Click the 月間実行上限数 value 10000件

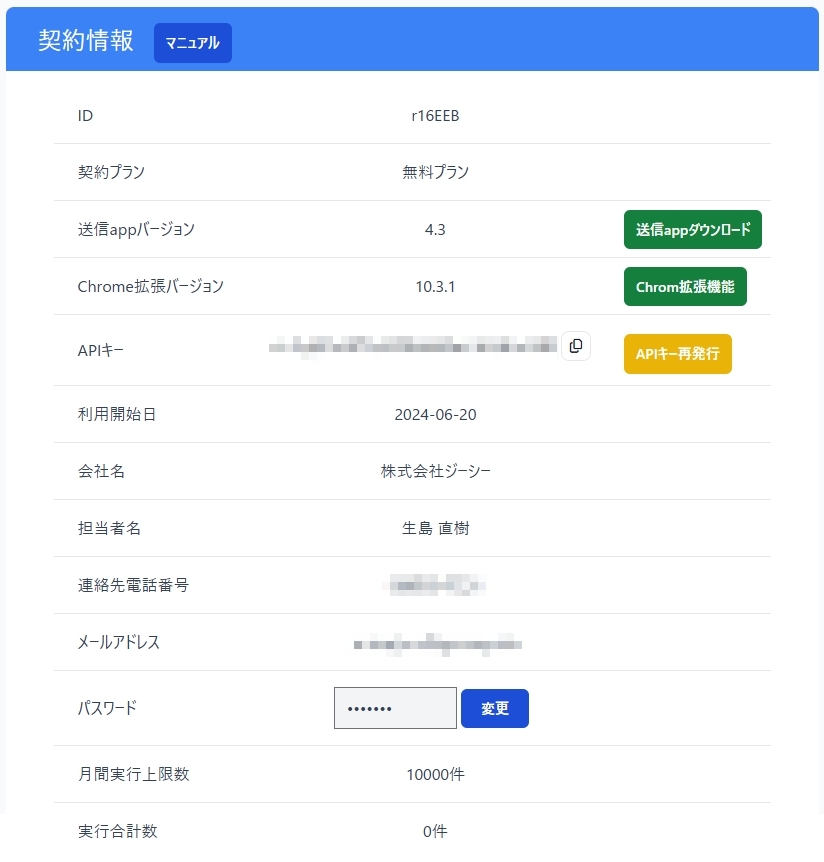[x=435, y=775]
